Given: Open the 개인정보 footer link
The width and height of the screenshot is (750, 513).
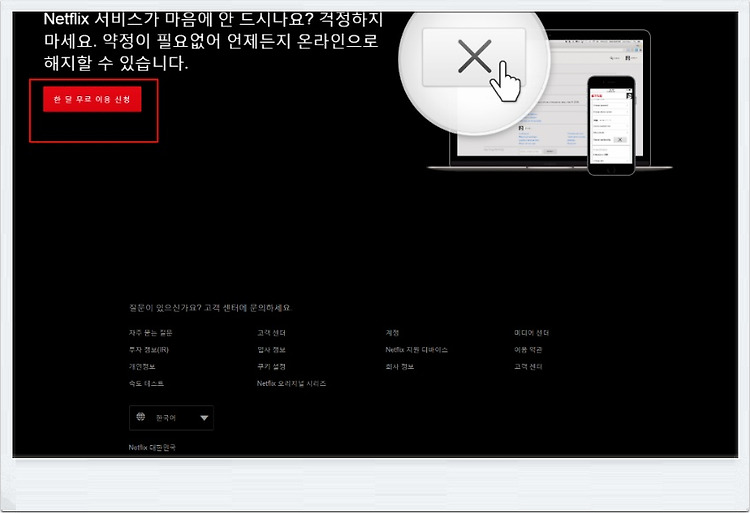Looking at the screenshot, I should [142, 367].
